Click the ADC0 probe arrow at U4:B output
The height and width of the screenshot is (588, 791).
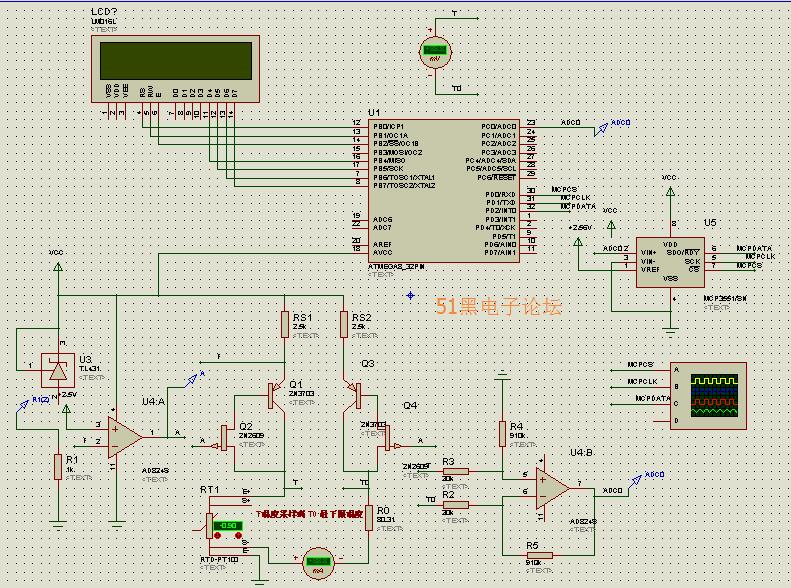[636, 481]
